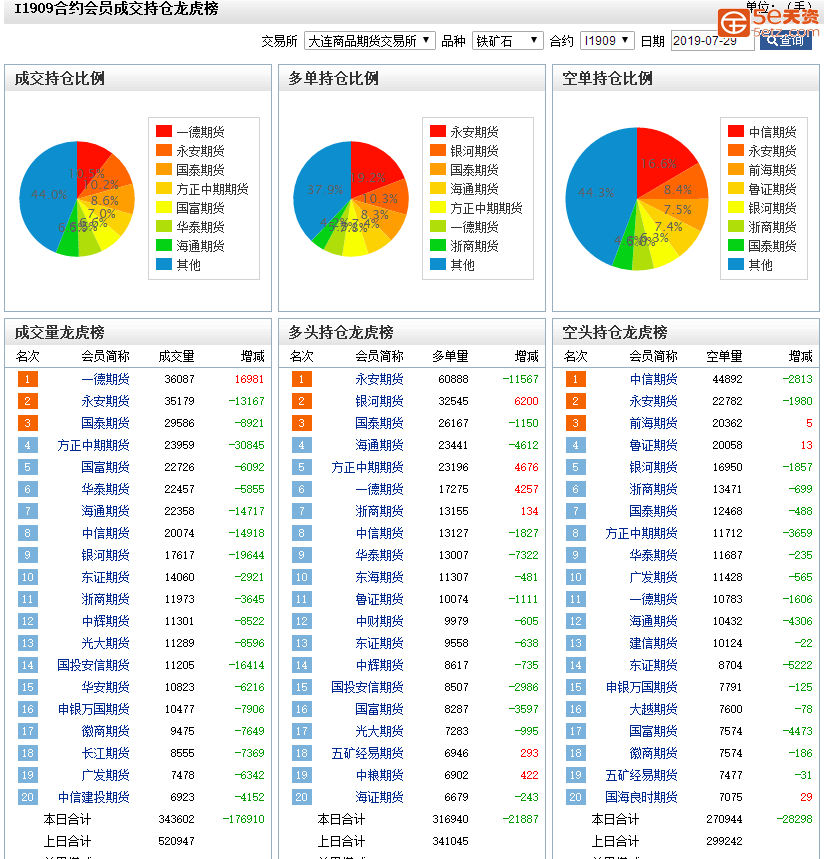825x859 pixels.
Task: Open 国泰期货 link in 成交量龙虎榜
Action: [x=105, y=423]
